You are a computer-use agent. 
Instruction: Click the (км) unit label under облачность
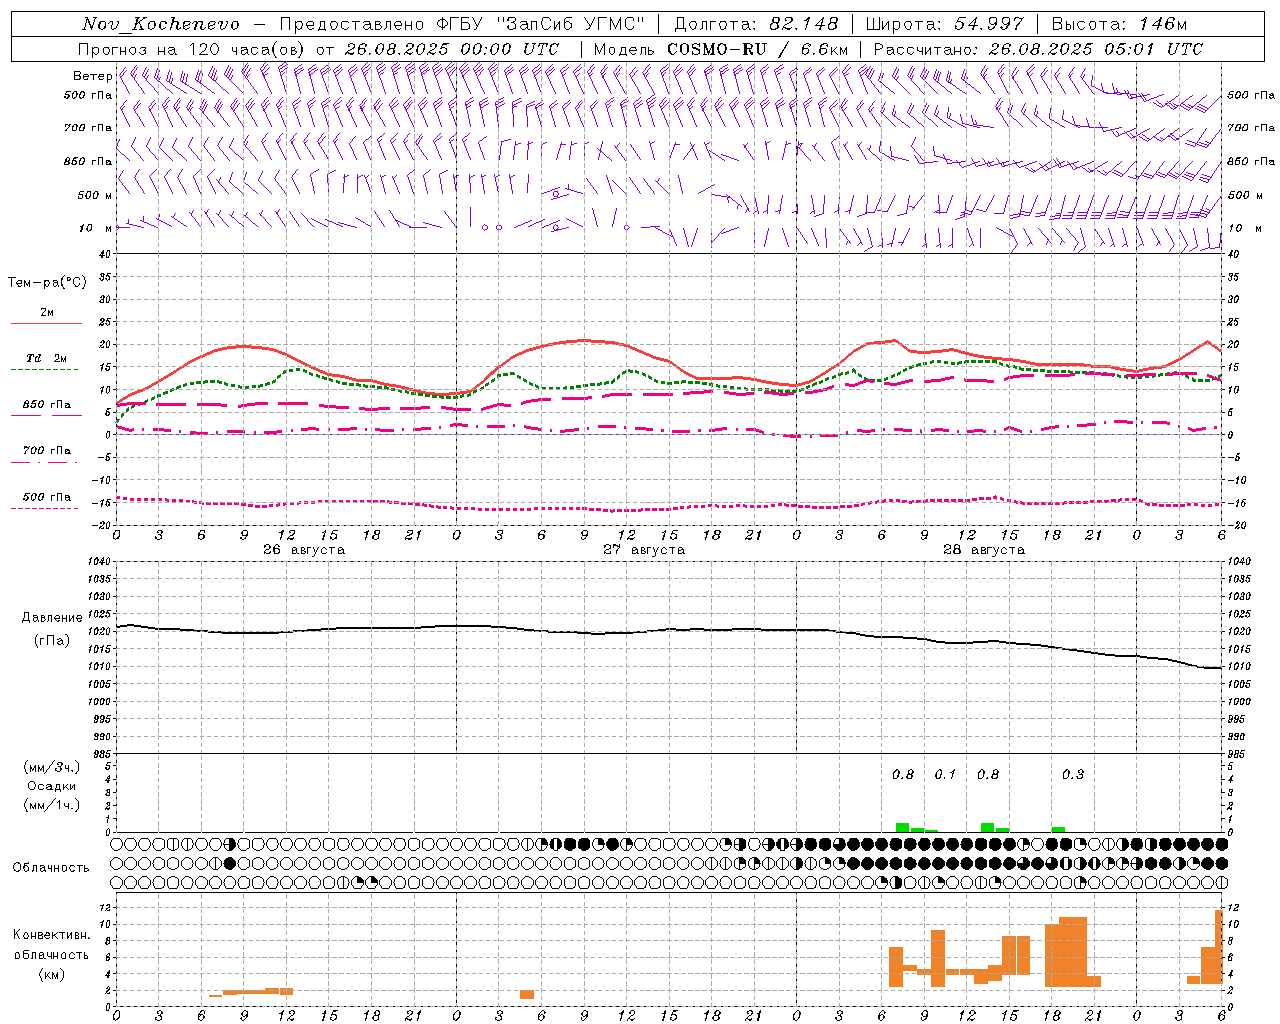coord(51,974)
